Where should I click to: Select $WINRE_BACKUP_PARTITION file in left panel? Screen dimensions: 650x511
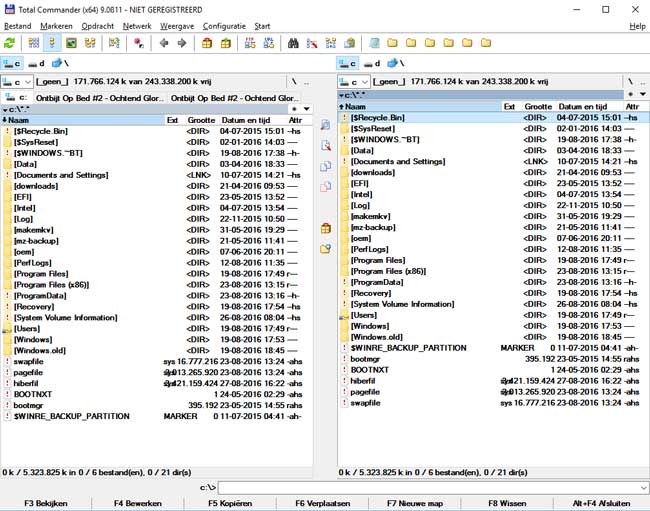[151, 416]
